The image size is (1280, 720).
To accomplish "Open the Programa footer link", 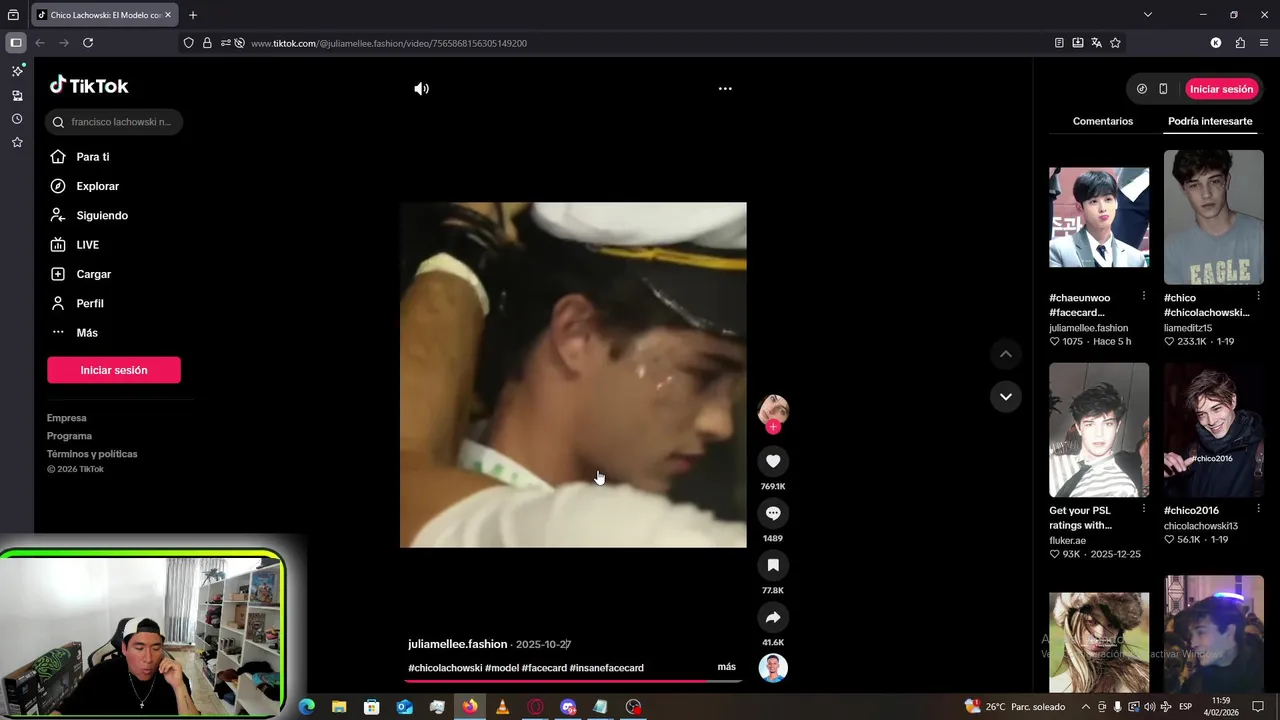I will coord(69,436).
